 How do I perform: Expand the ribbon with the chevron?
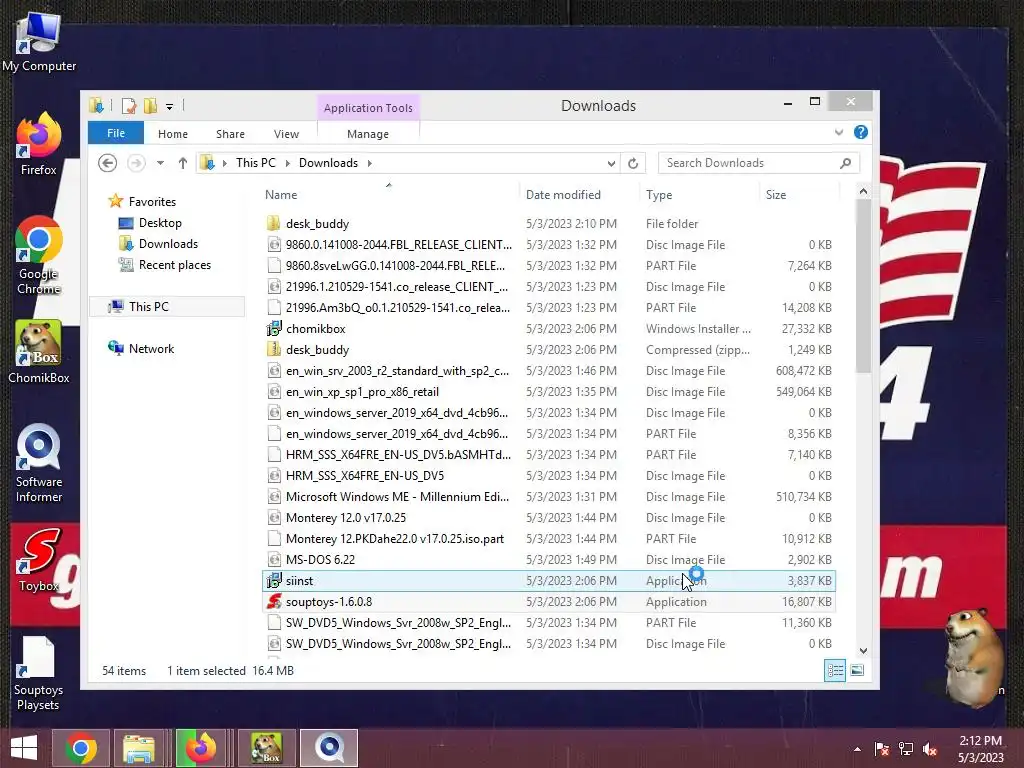coord(839,133)
